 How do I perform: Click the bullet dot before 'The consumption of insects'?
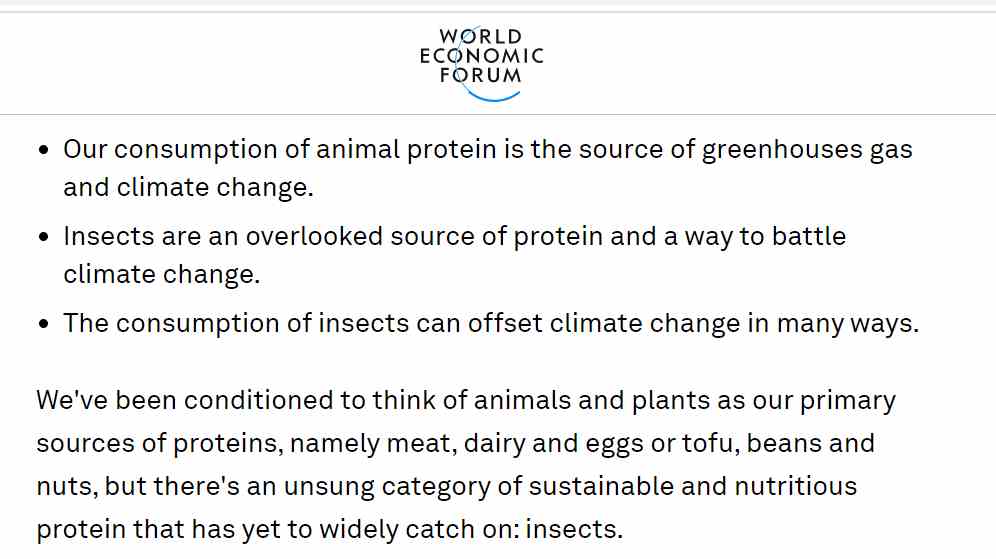click(x=43, y=324)
